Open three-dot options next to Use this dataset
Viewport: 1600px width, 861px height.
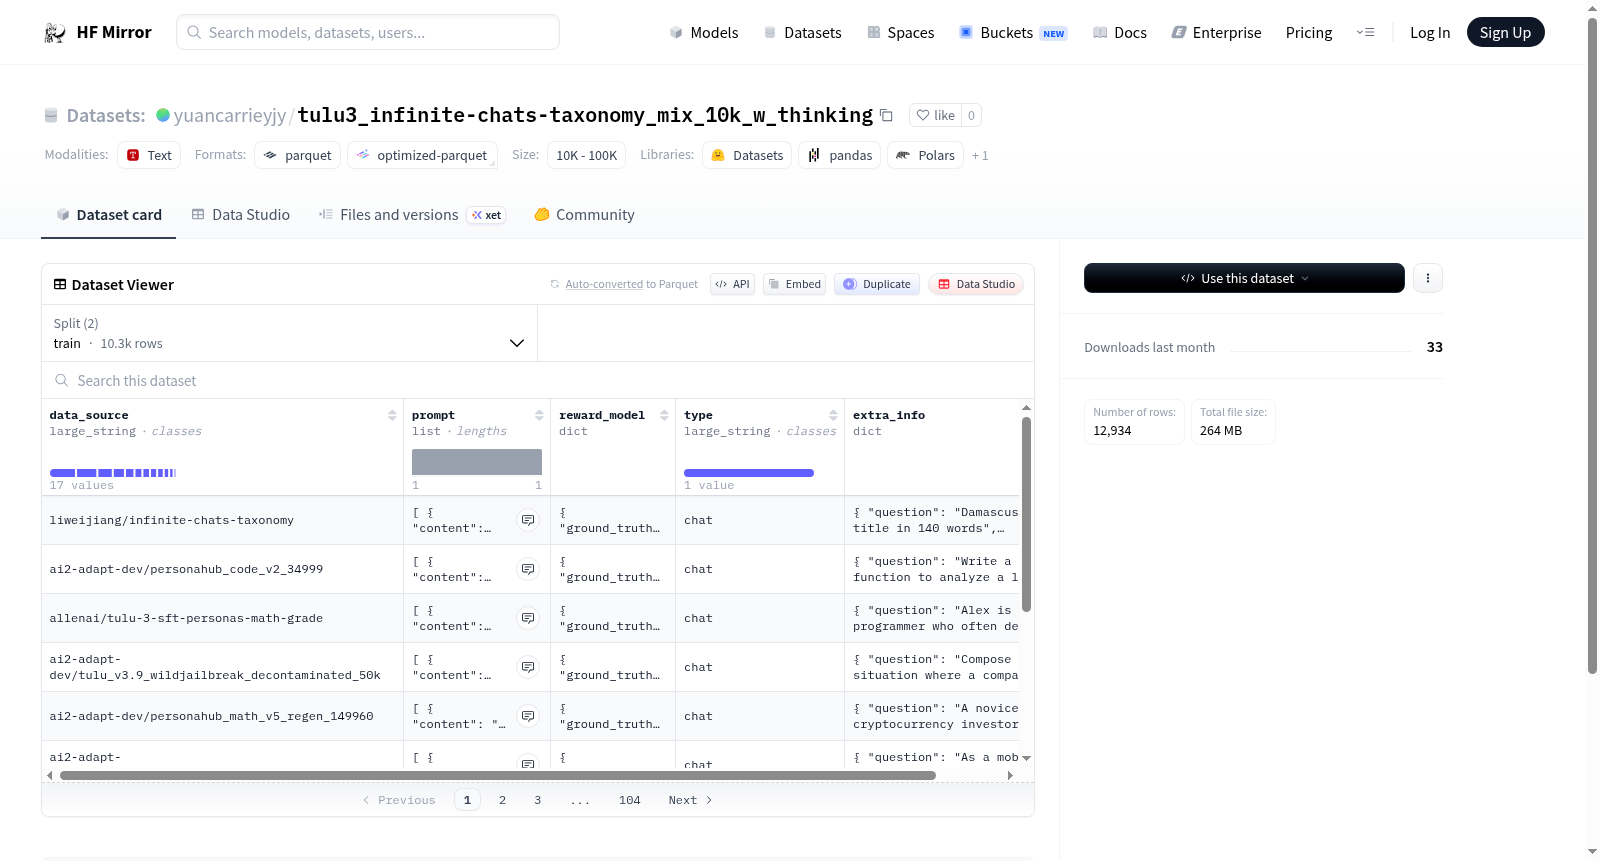[1428, 278]
